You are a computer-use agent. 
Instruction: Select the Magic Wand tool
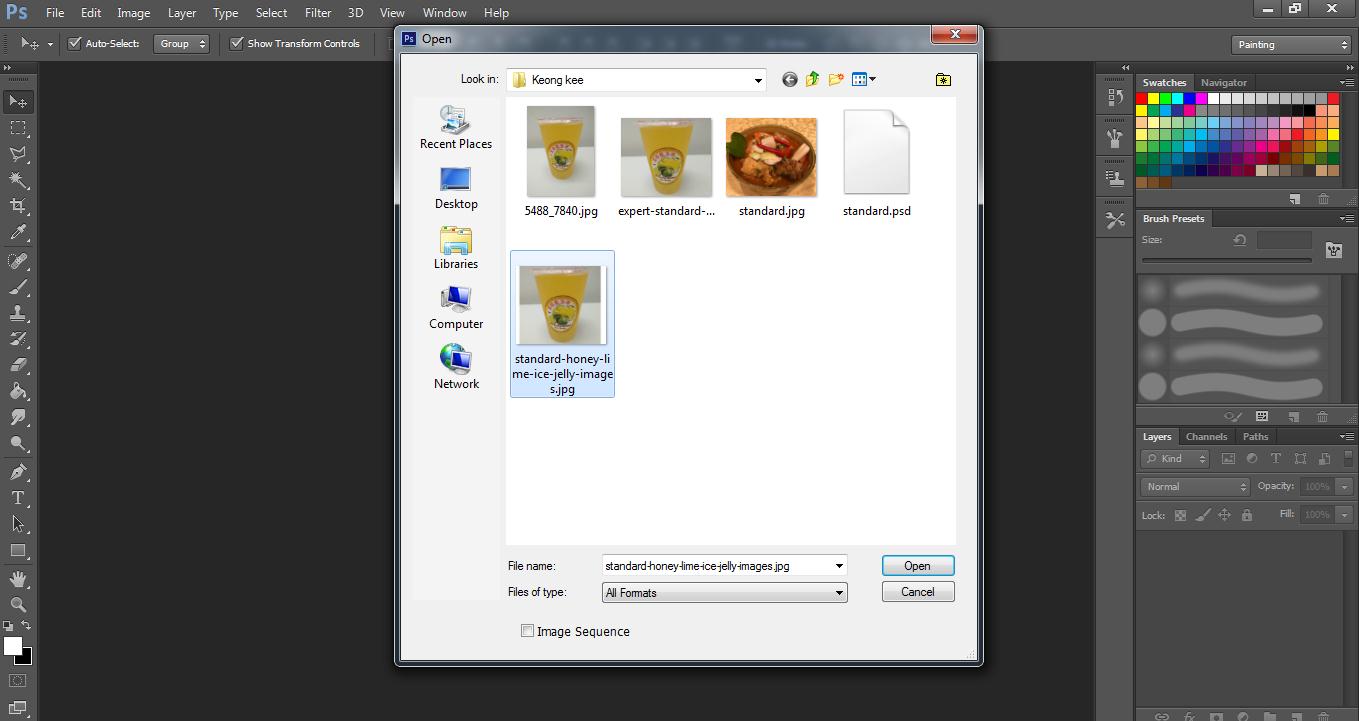(18, 180)
